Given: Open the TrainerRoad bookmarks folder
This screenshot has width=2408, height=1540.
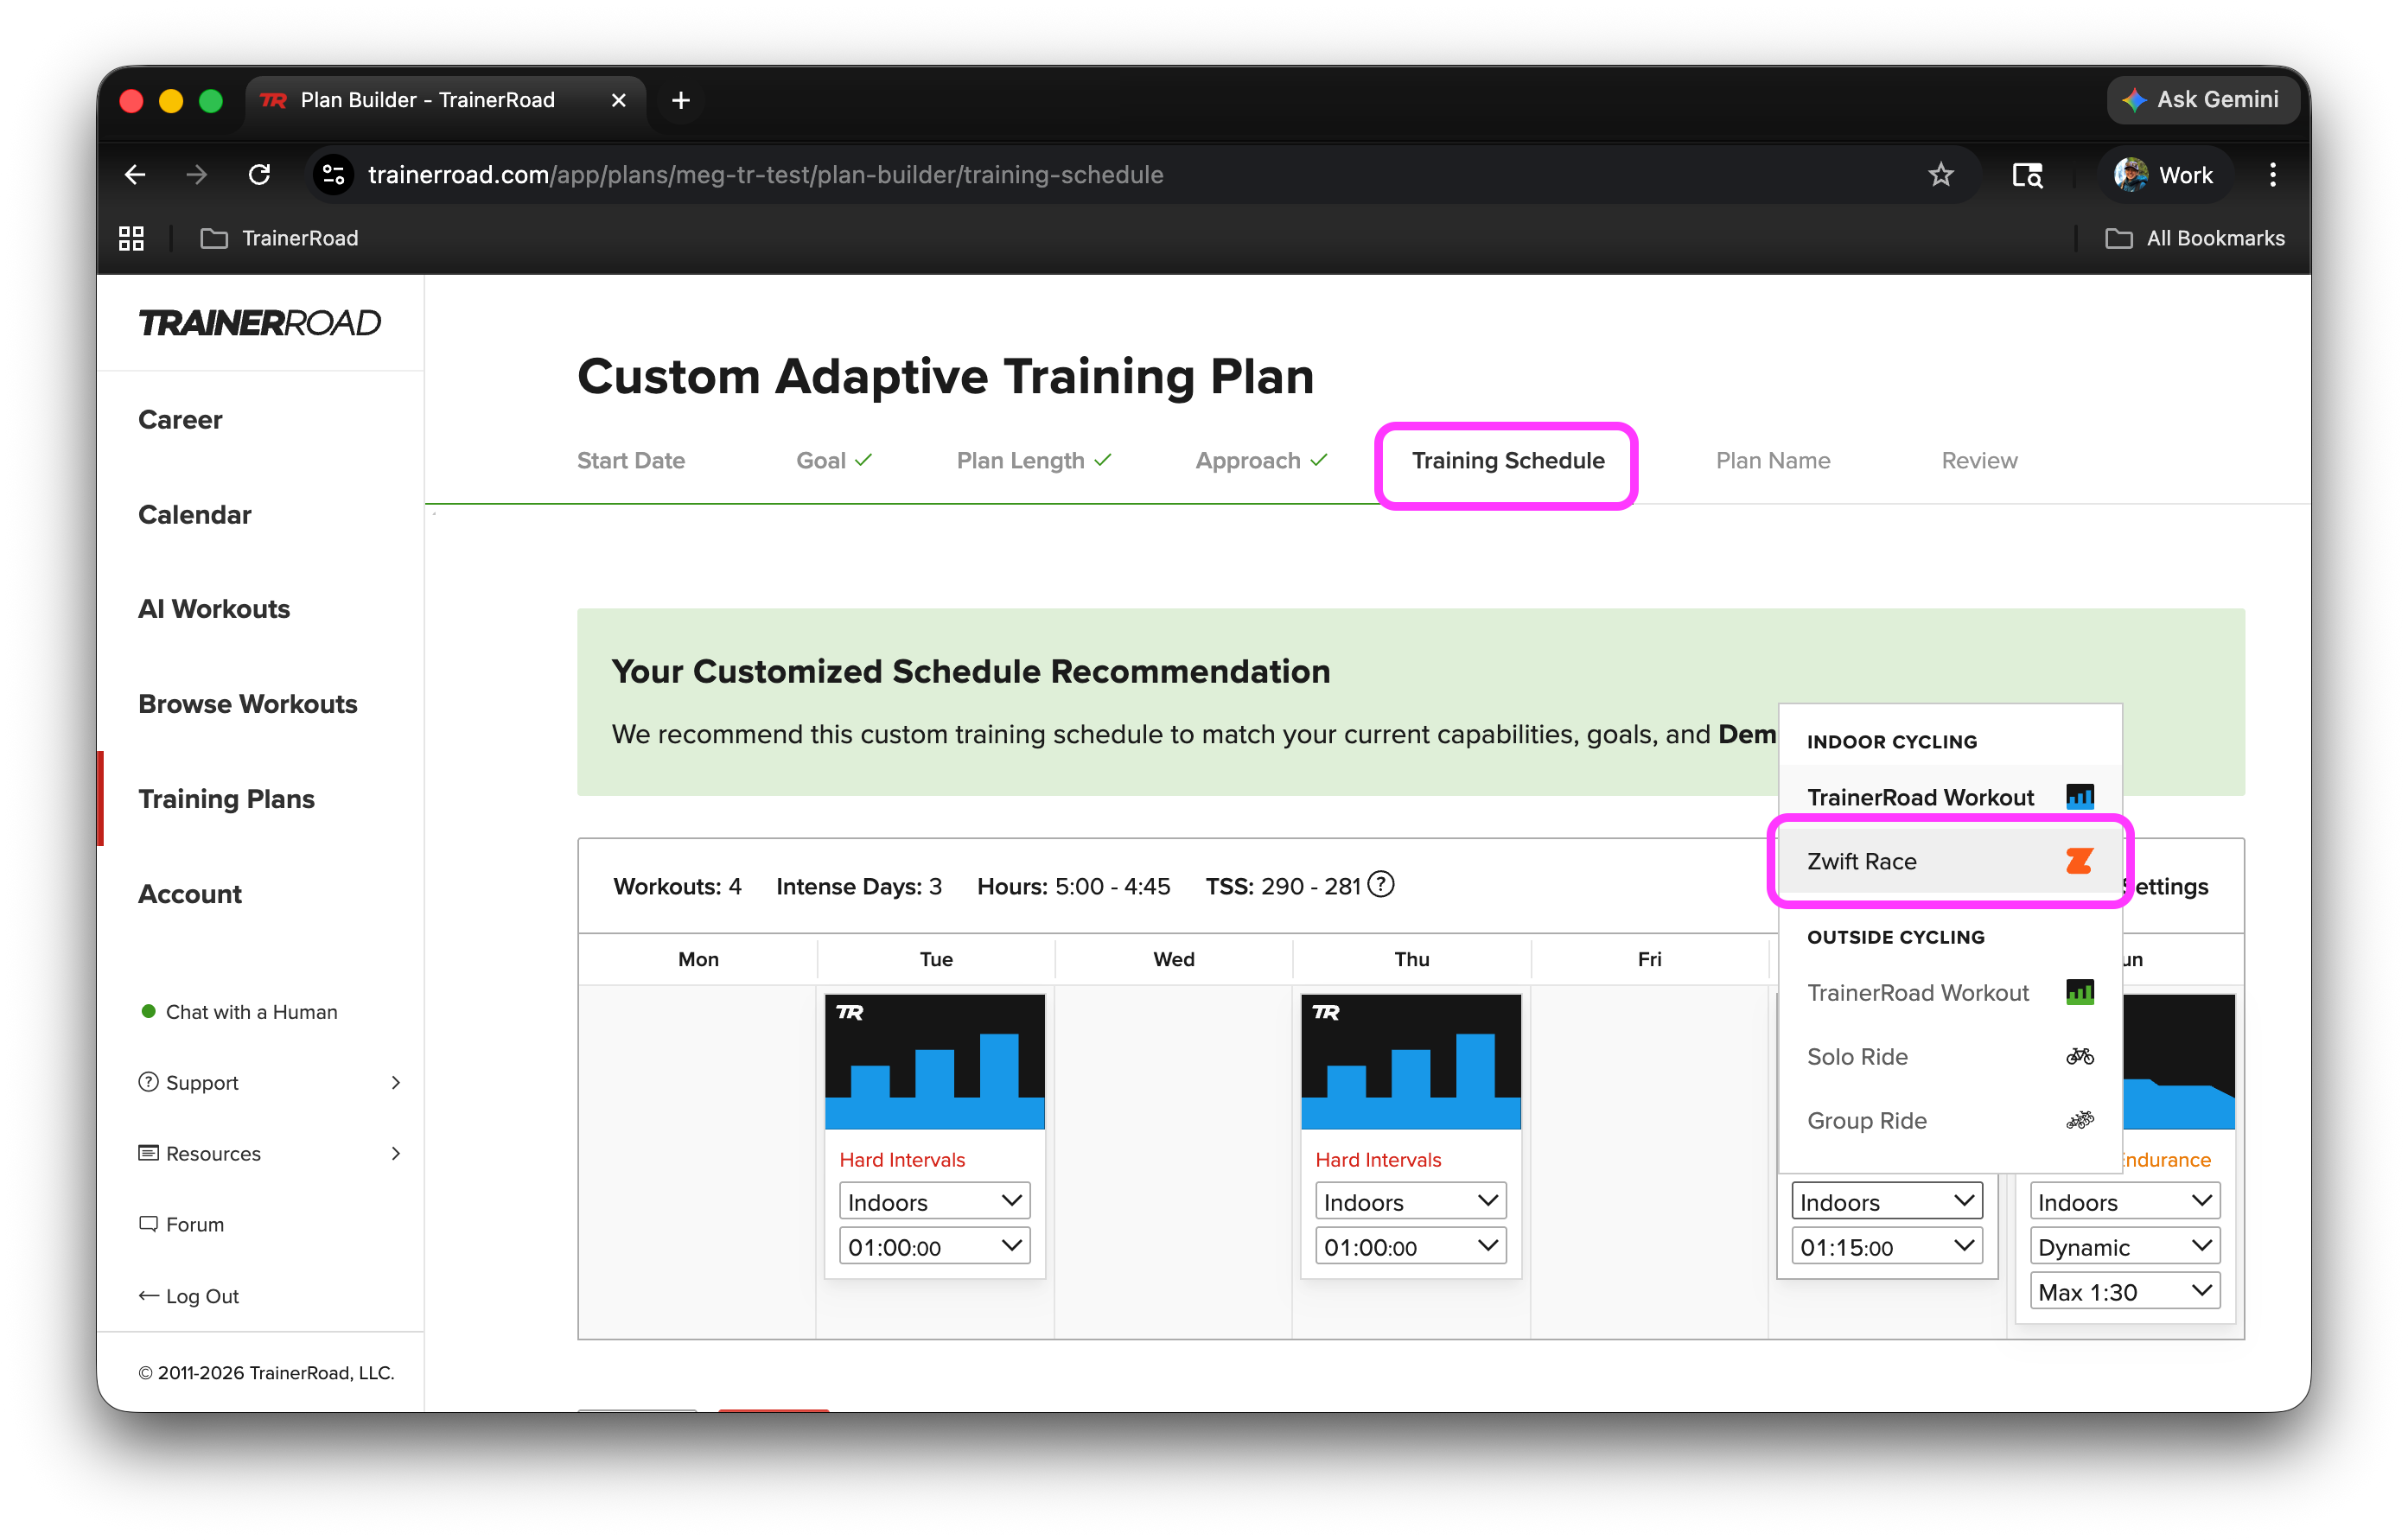Looking at the screenshot, I should point(280,238).
